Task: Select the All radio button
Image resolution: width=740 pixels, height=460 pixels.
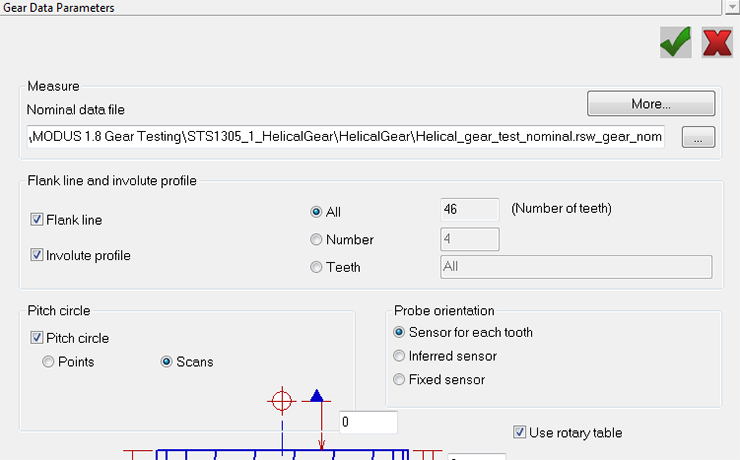Action: [317, 212]
